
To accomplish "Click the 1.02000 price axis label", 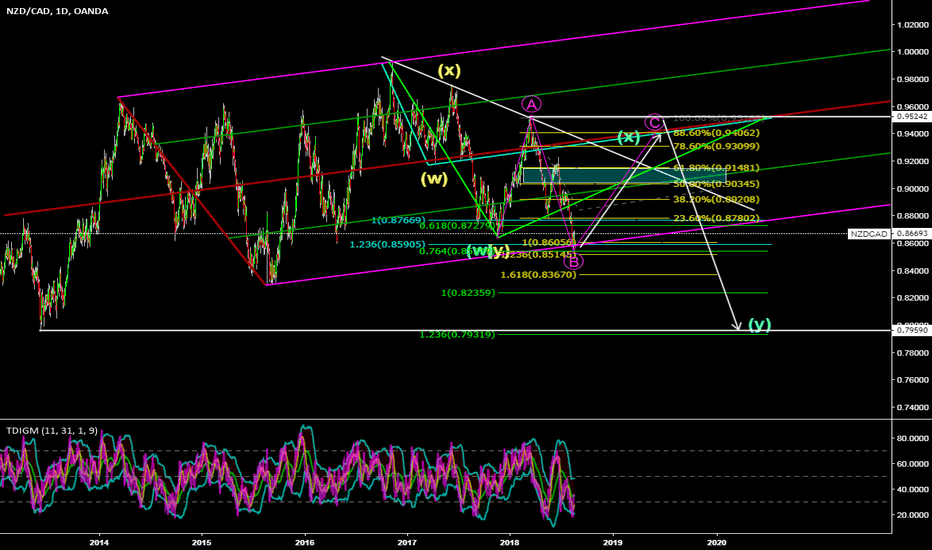I will click(x=913, y=25).
